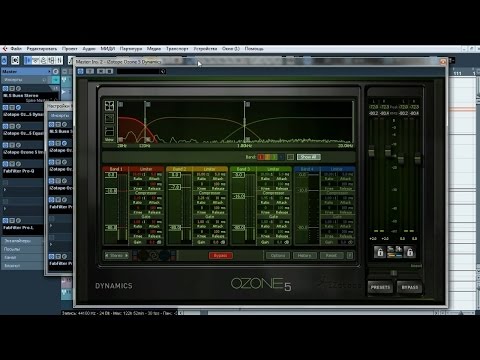This screenshot has height=360, width=480.
Task: Click the Write automation button in plugin header
Action: [x=109, y=71]
